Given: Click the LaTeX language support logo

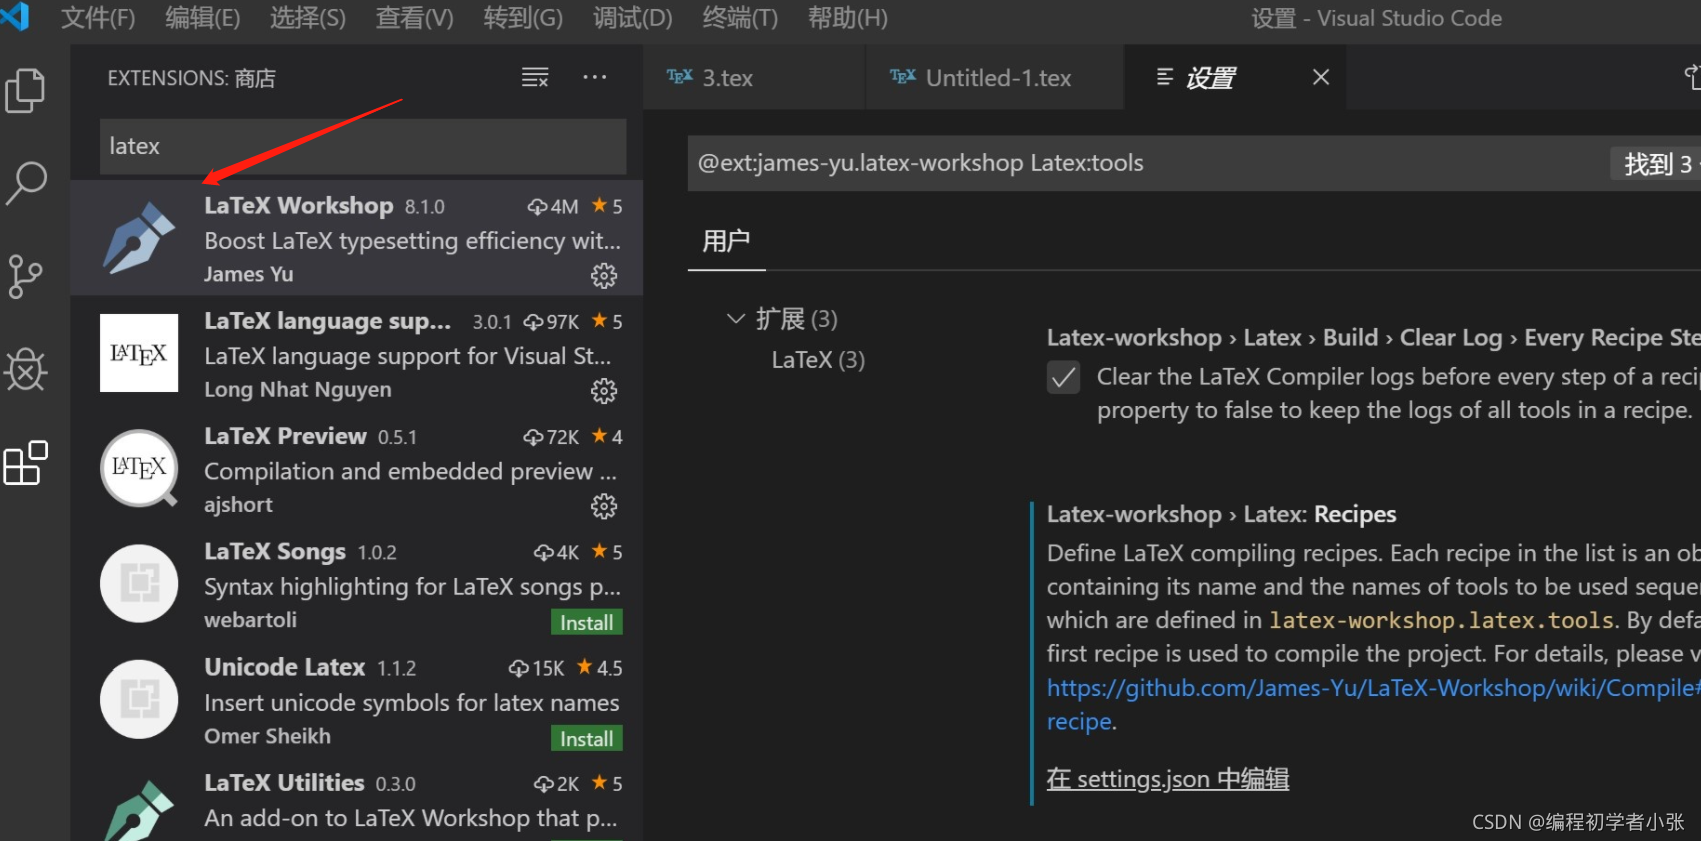Looking at the screenshot, I should point(139,353).
